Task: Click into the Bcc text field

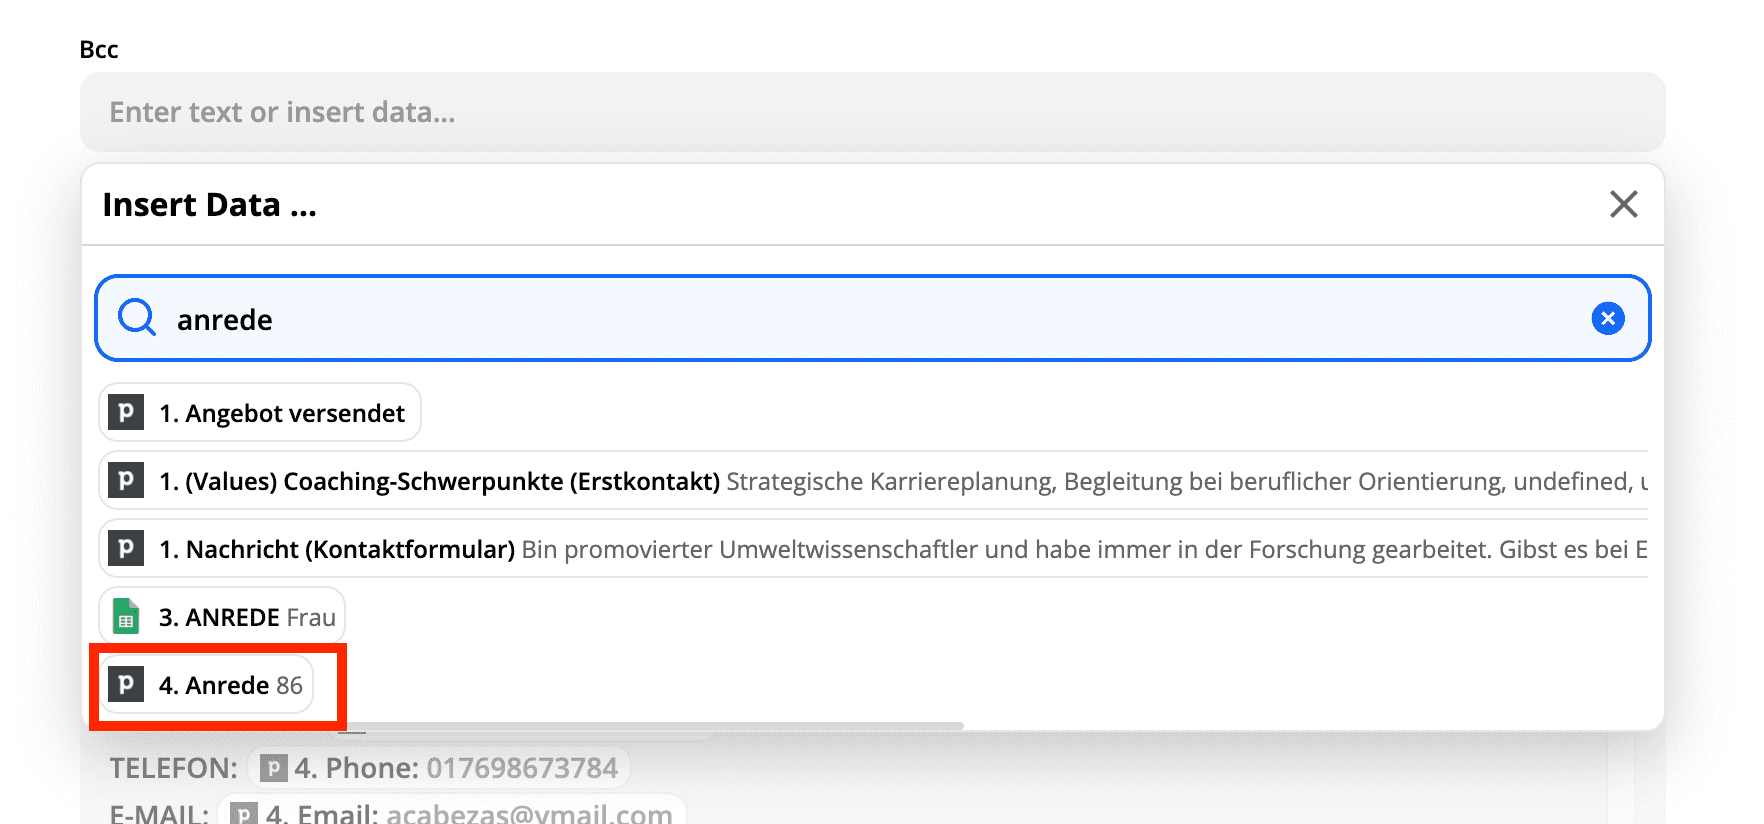Action: (x=872, y=112)
